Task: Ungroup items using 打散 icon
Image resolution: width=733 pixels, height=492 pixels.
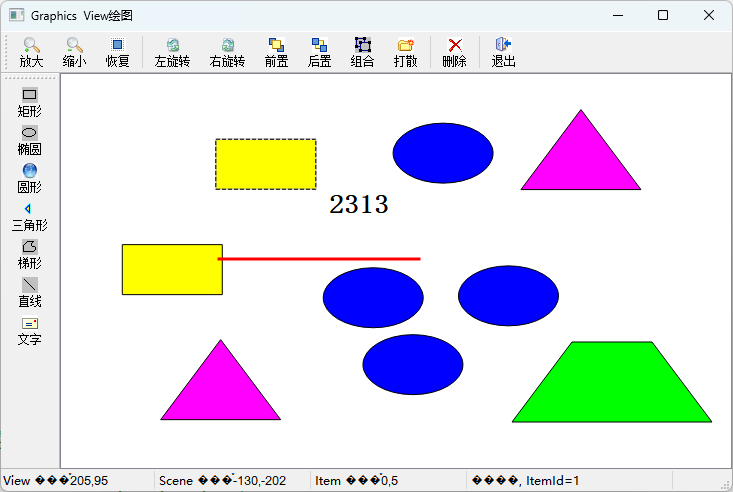Action: click(x=405, y=52)
